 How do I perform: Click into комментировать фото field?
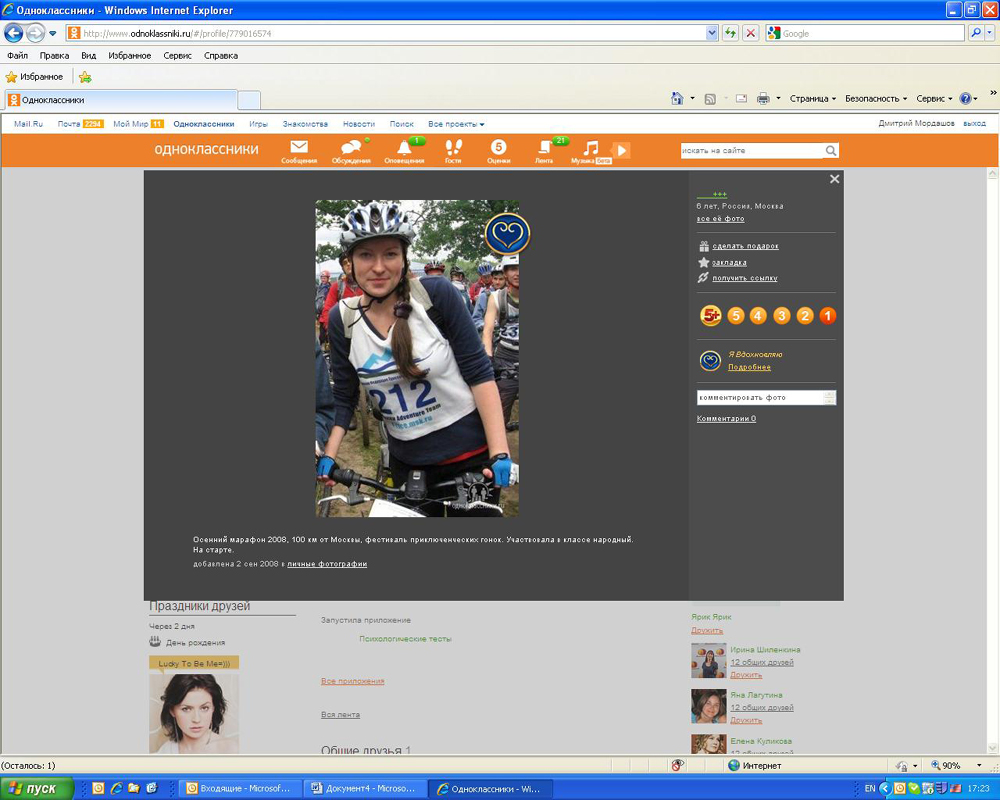click(x=766, y=397)
